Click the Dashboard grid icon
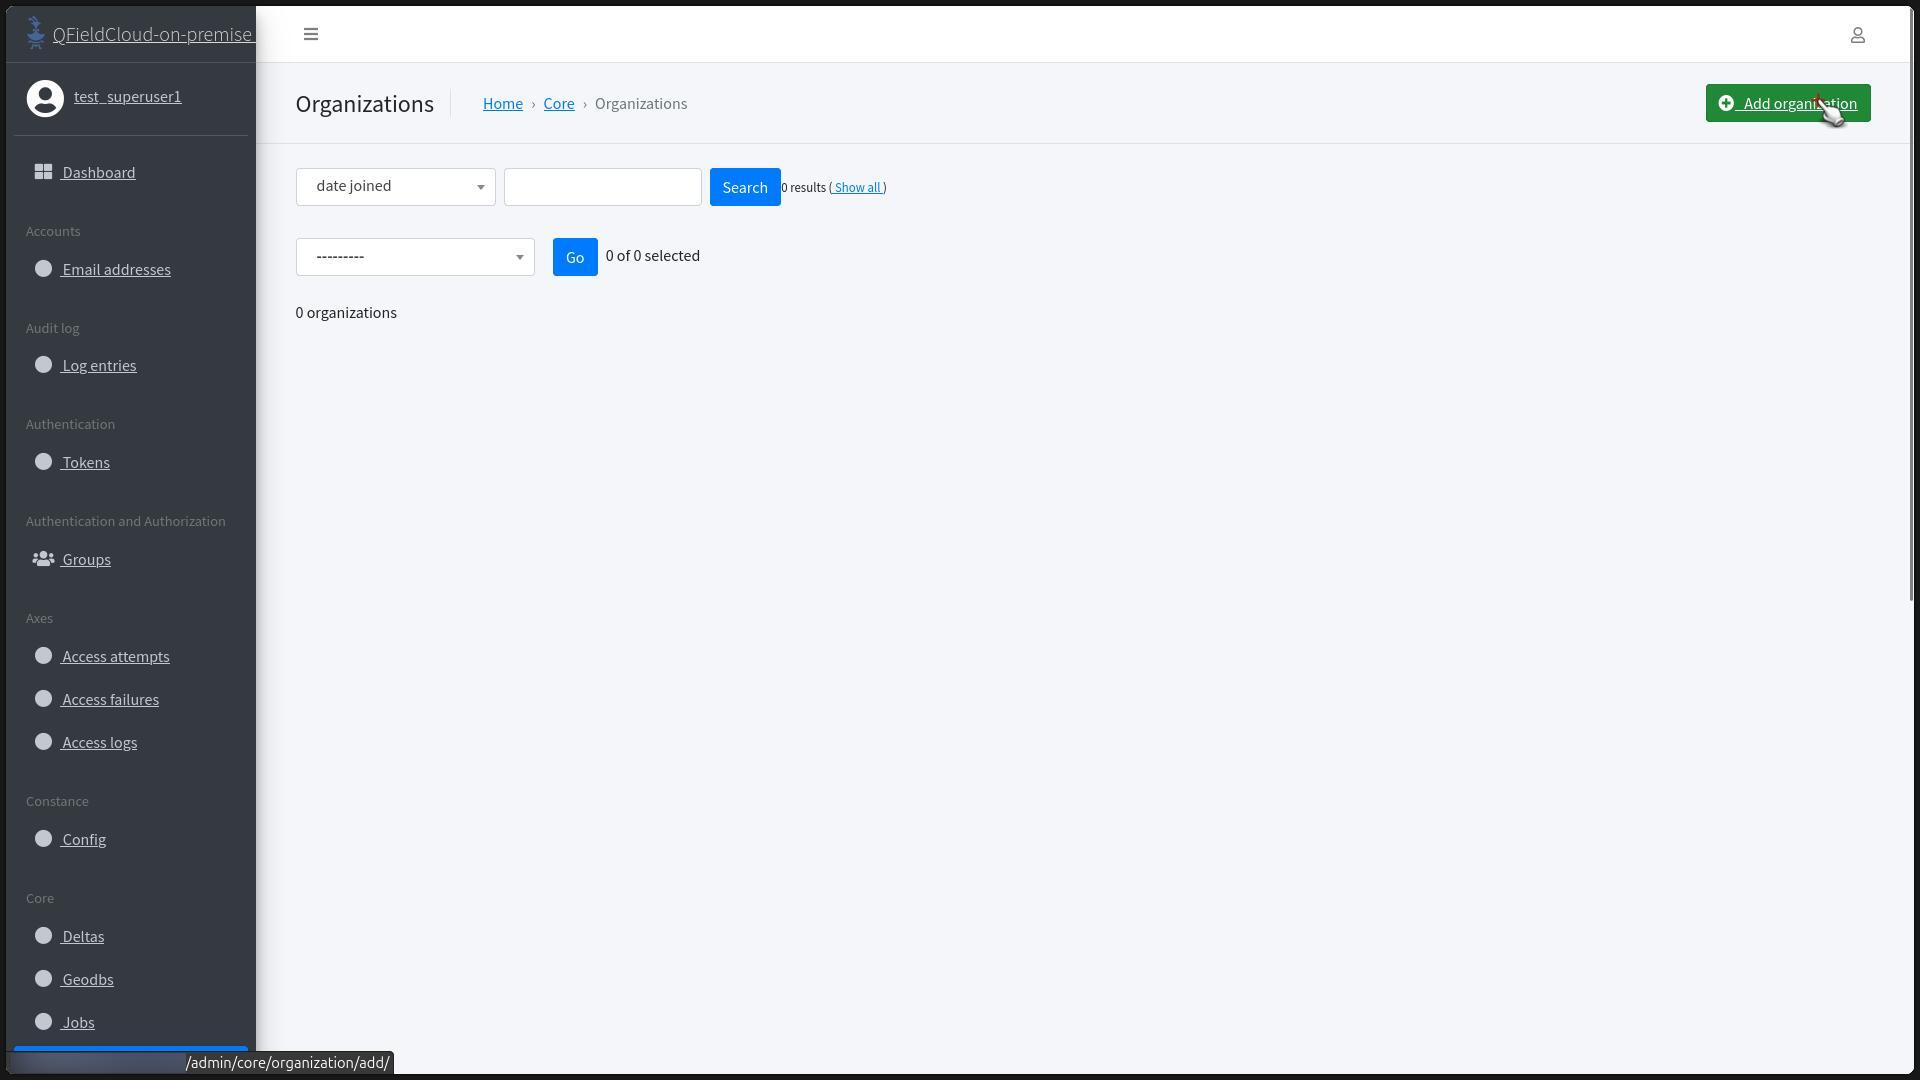Viewport: 1920px width, 1080px height. point(43,172)
